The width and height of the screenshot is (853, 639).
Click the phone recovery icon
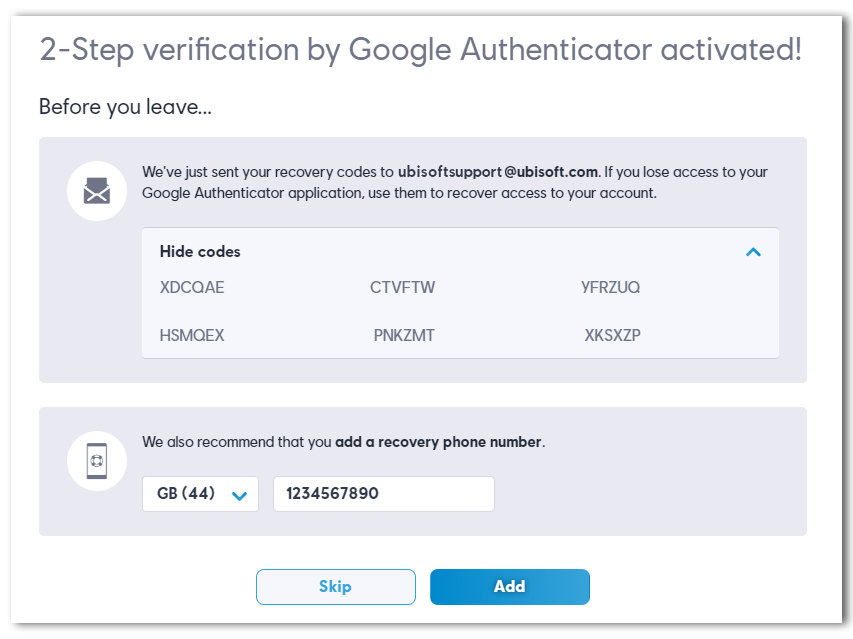[97, 461]
